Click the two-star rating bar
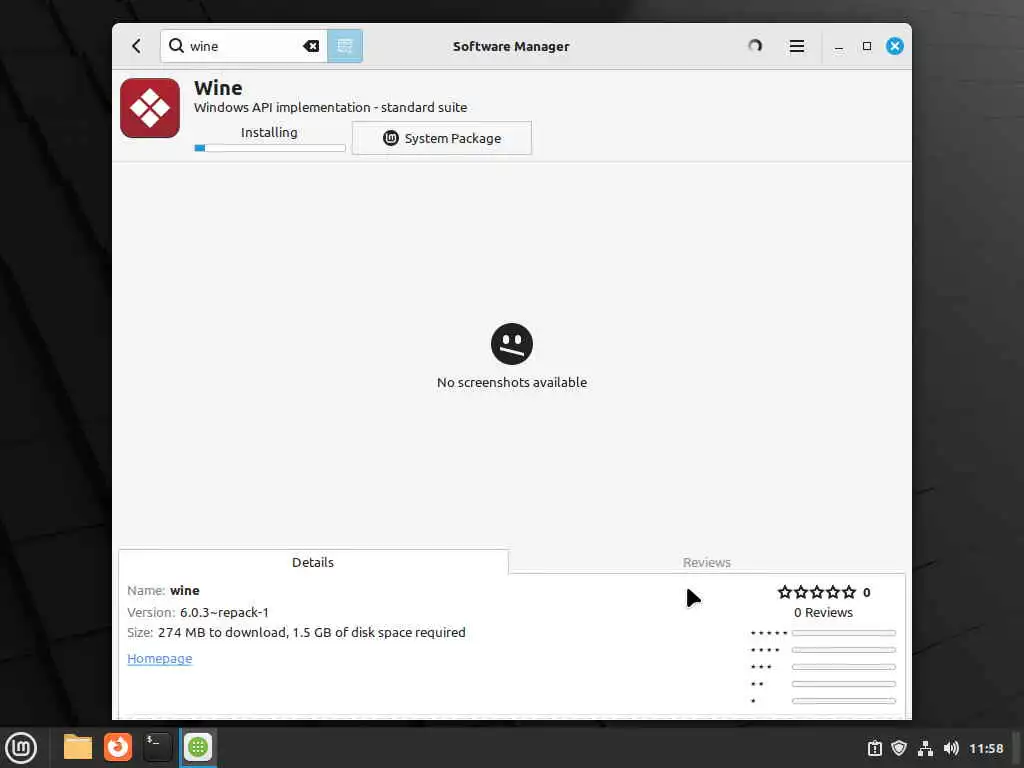Viewport: 1024px width, 768px height. point(844,684)
